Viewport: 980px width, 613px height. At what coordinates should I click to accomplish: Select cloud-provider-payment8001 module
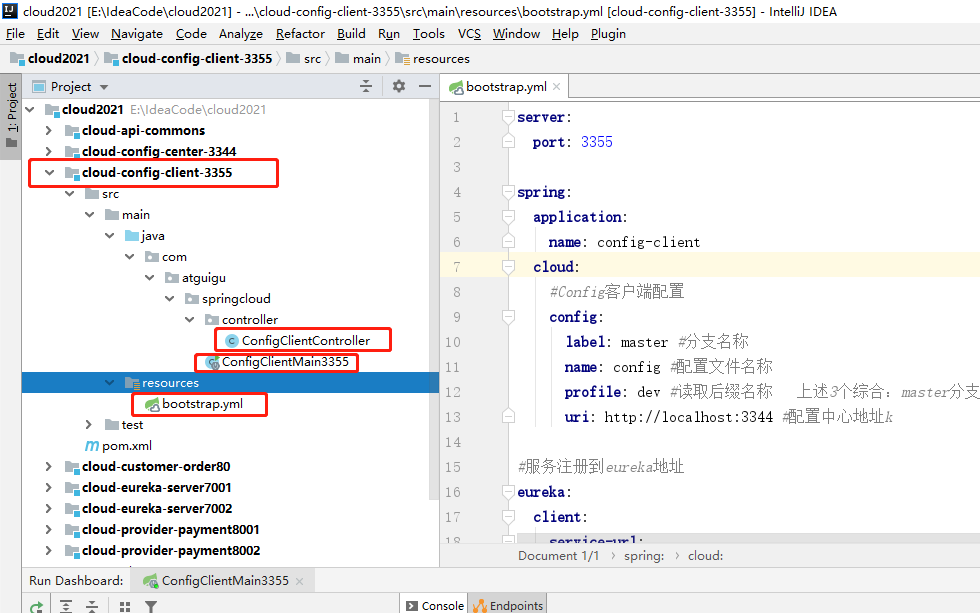point(171,530)
